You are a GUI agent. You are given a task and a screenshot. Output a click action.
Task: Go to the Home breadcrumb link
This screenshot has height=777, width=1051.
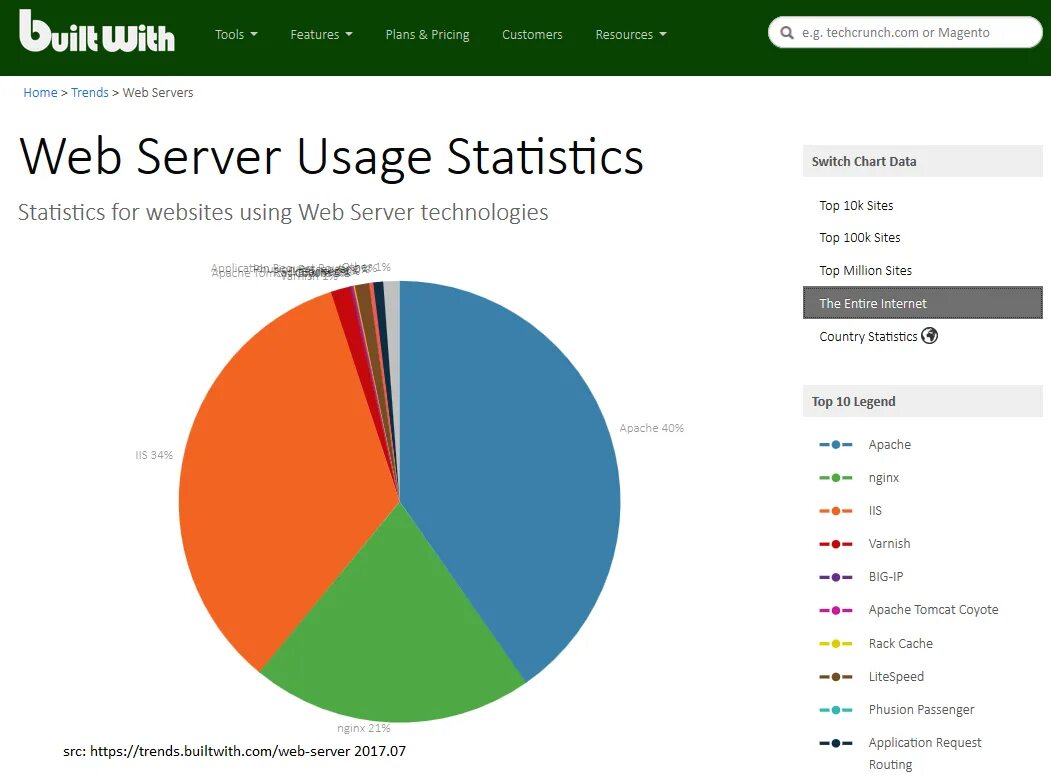click(x=40, y=93)
